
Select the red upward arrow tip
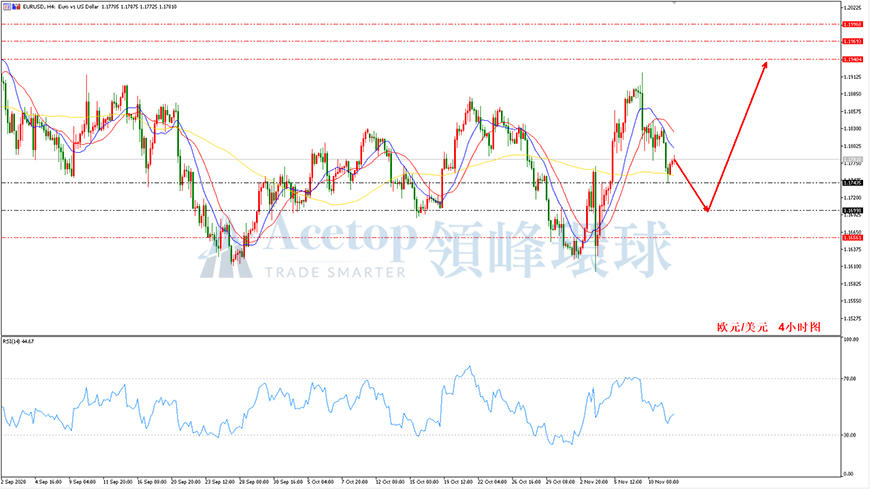coord(765,64)
